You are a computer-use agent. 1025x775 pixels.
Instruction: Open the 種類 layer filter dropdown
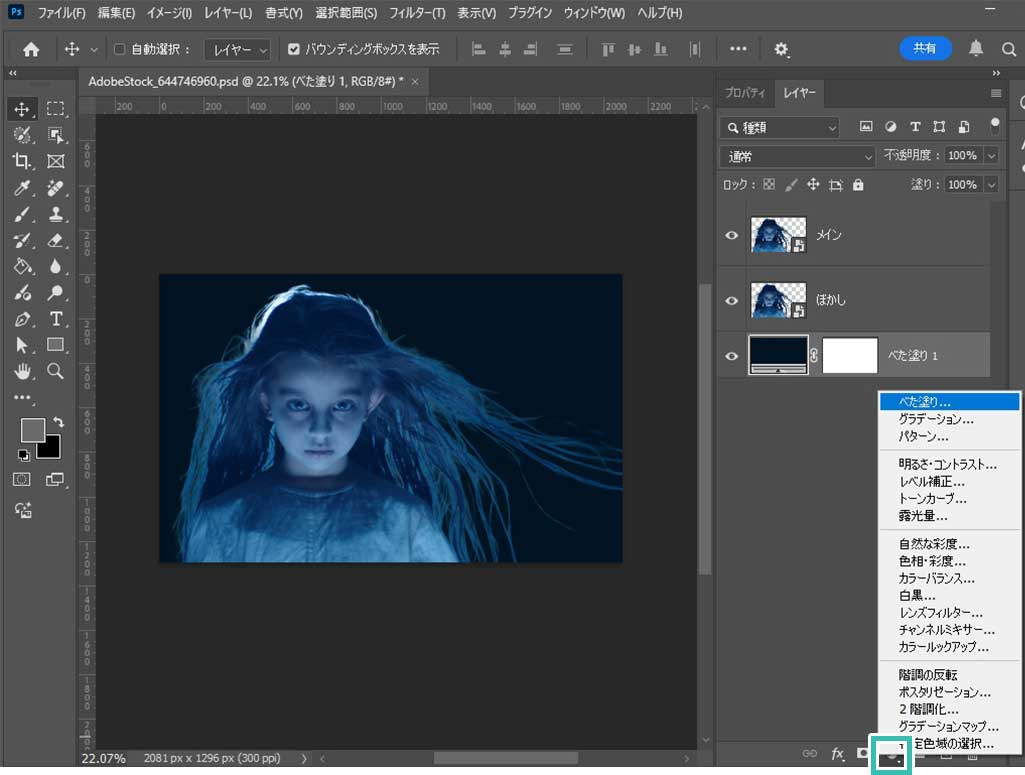pos(781,127)
